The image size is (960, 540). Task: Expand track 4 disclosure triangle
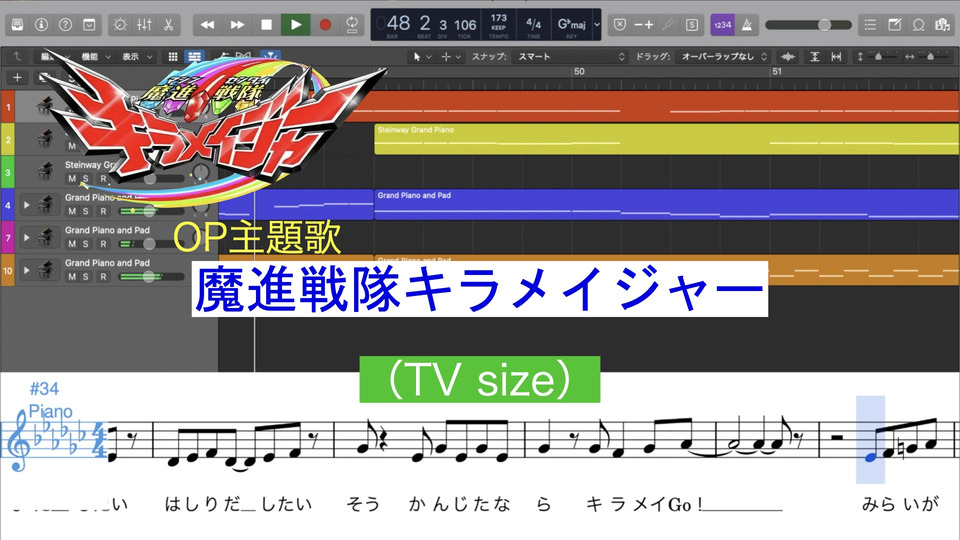(26, 204)
